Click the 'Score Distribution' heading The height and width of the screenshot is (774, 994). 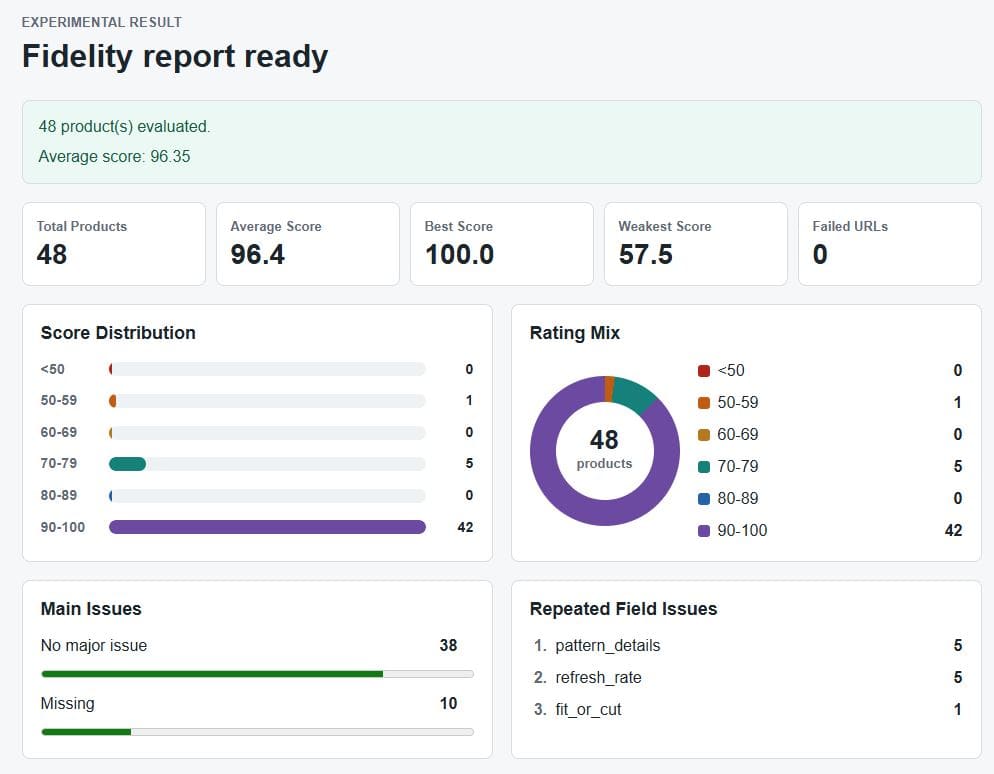coord(118,333)
